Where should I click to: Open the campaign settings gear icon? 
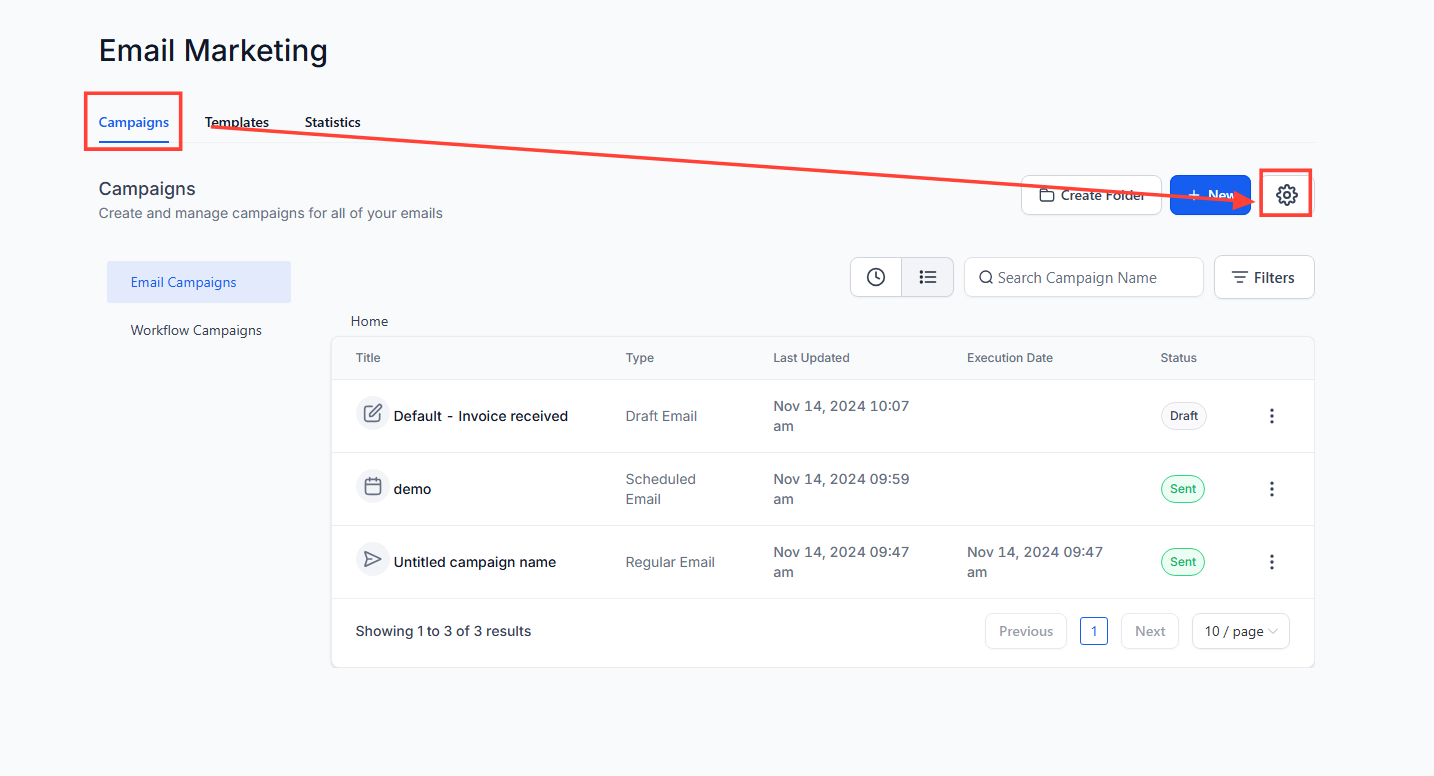[1286, 195]
